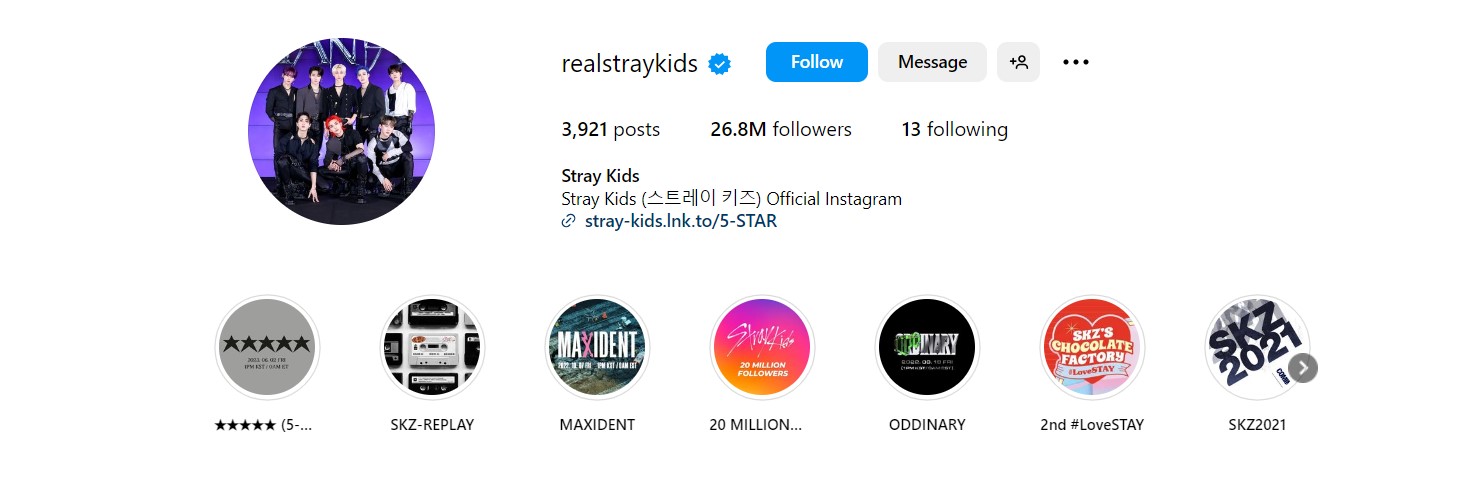Open the stray-kids.lnk.to/5-STAR link
This screenshot has width=1477, height=502.
click(x=680, y=221)
